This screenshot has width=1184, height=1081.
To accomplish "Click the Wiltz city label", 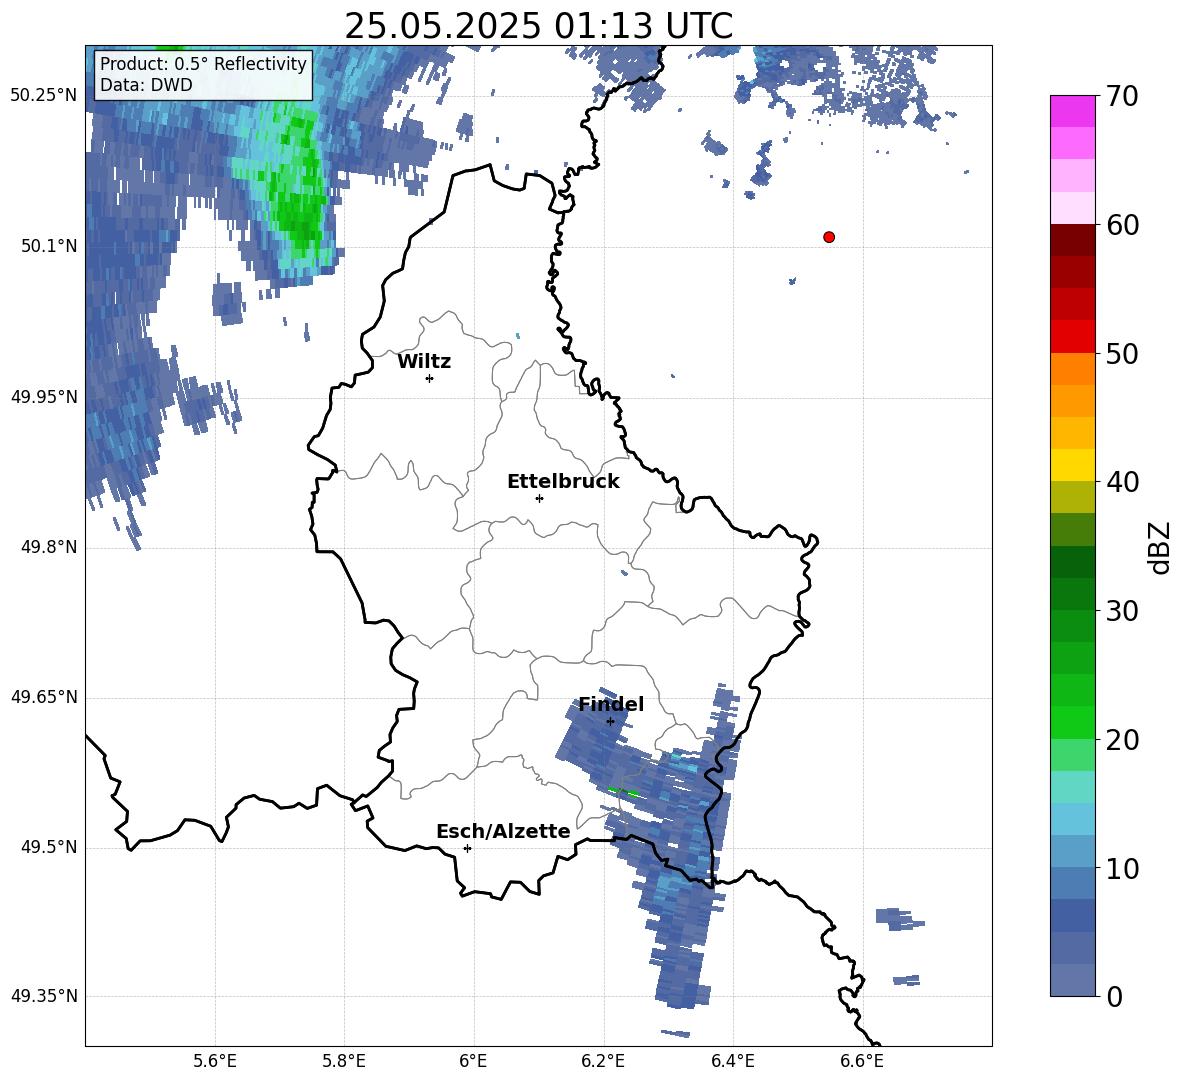I will point(424,362).
